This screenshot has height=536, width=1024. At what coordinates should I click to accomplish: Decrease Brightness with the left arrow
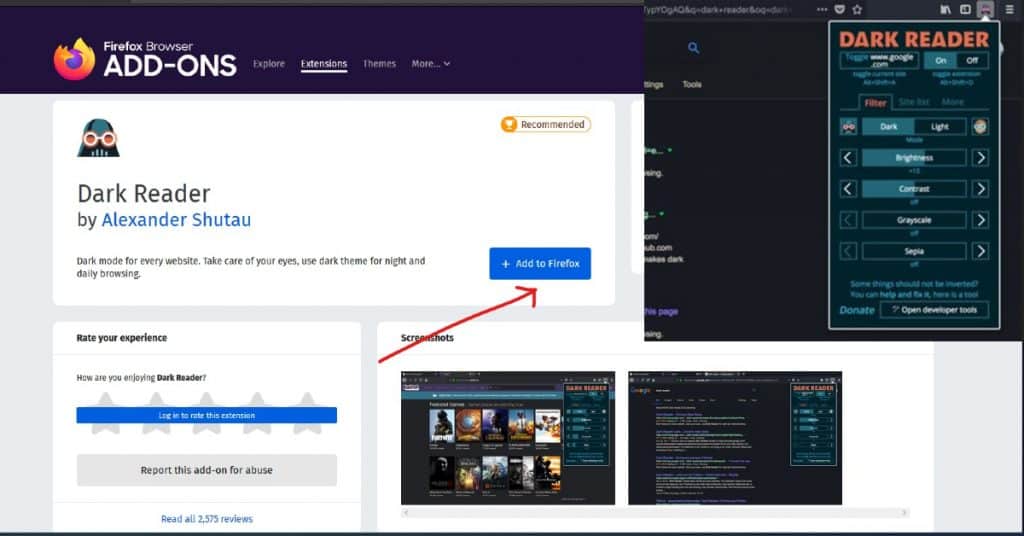point(848,157)
